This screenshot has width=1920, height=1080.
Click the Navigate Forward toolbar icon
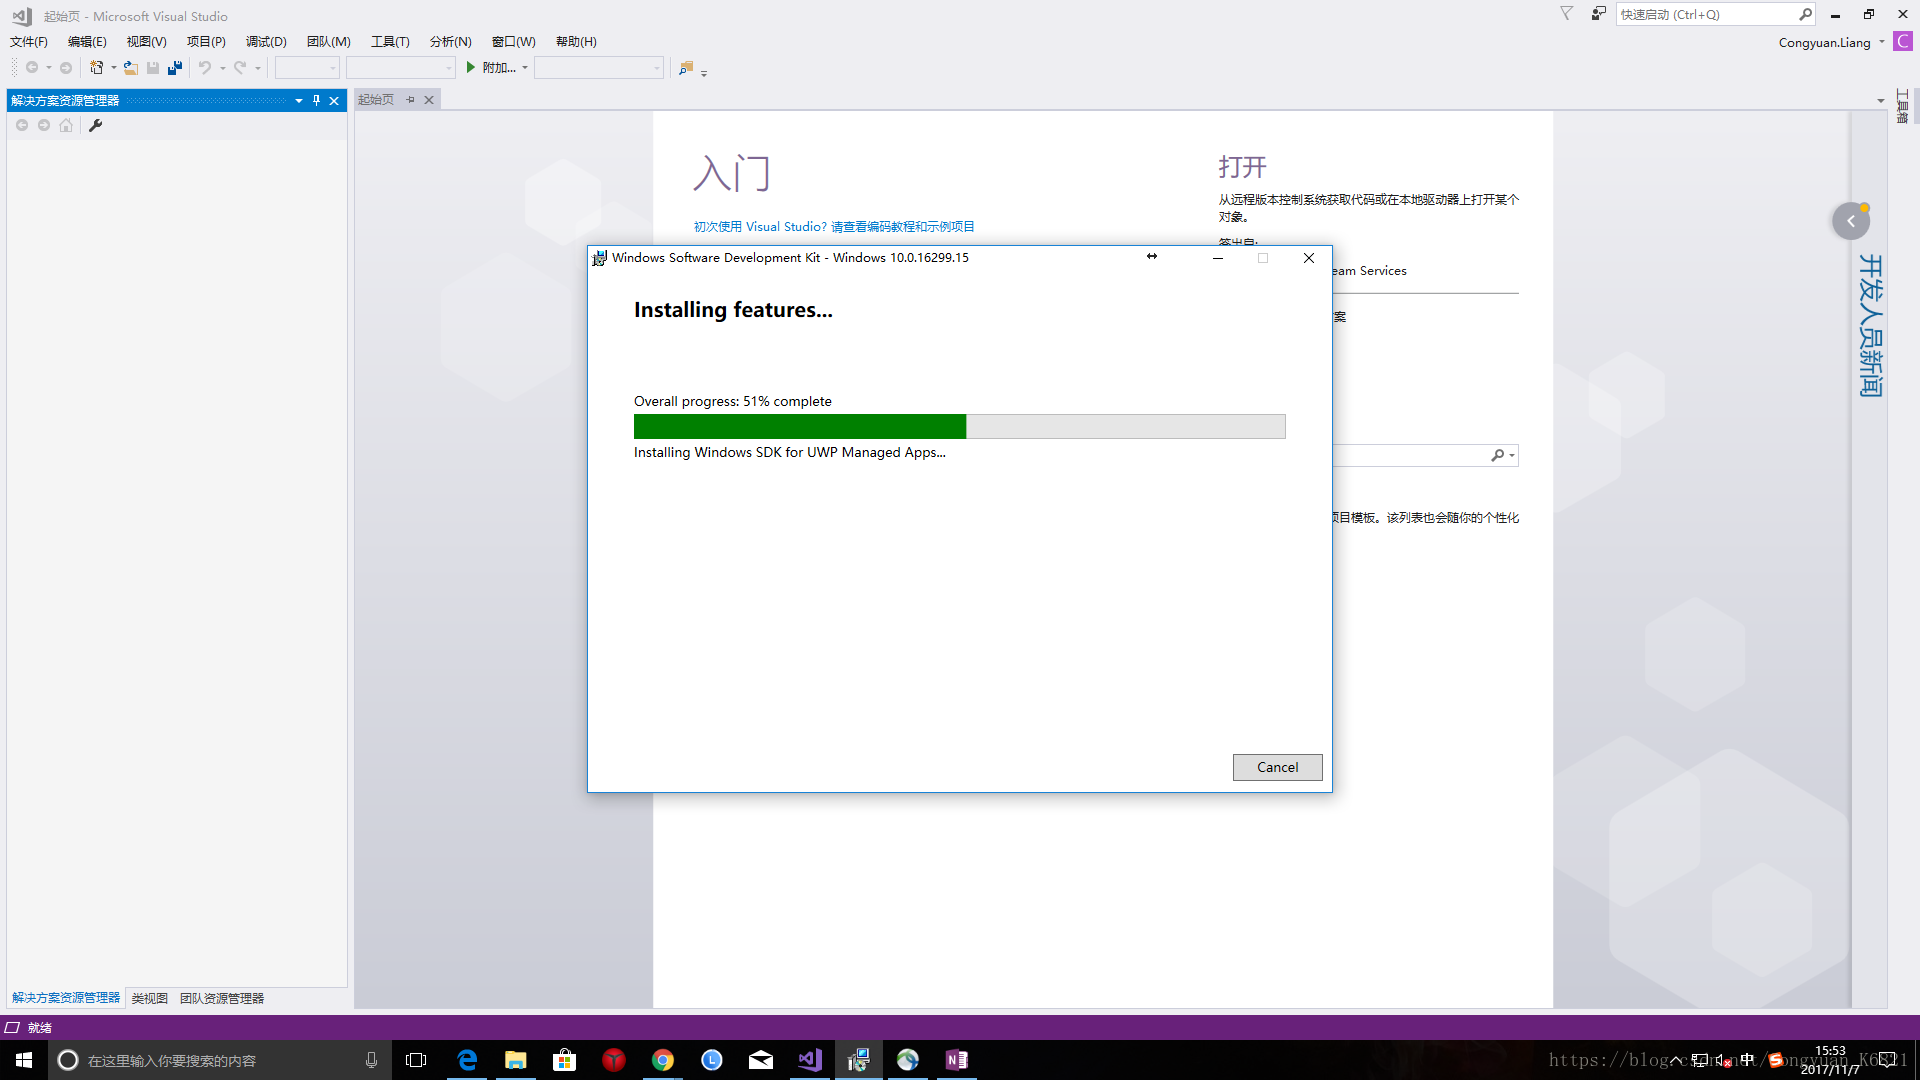pos(66,67)
